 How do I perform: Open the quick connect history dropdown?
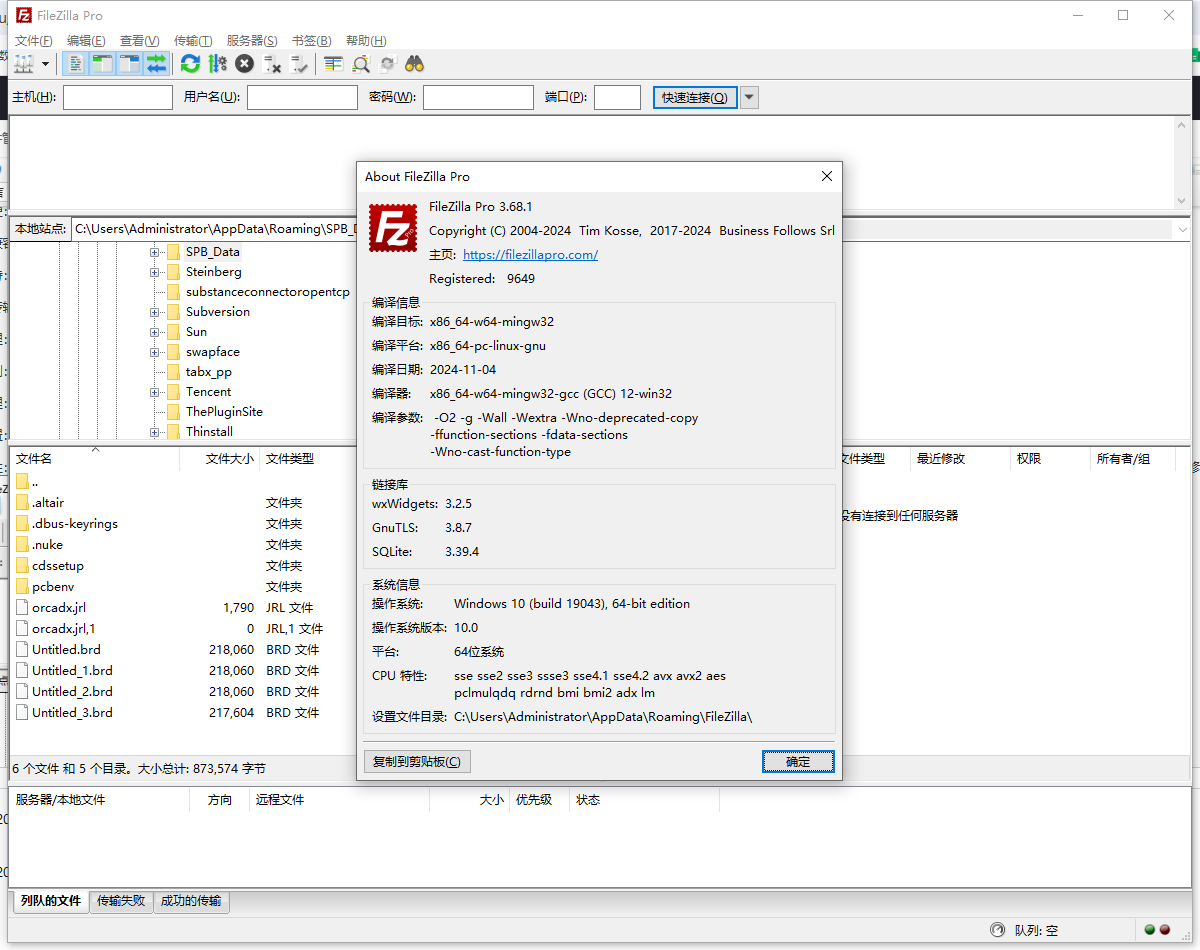(x=749, y=97)
